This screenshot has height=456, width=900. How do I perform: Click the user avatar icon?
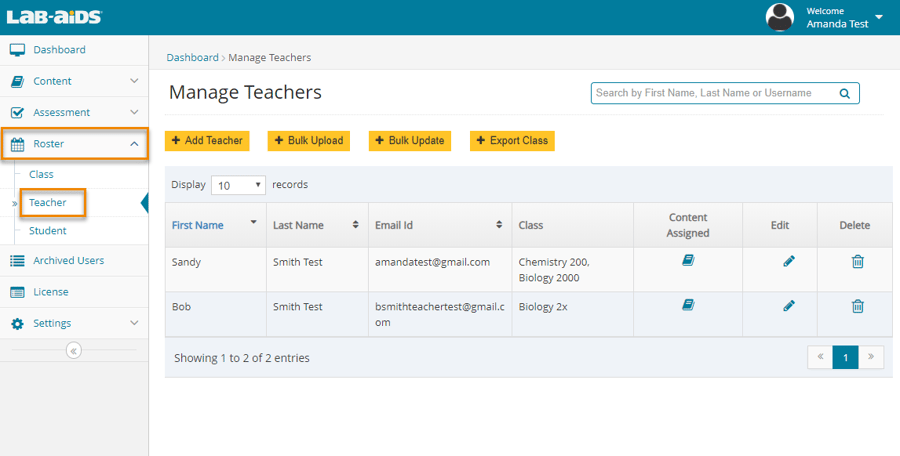tap(779, 17)
